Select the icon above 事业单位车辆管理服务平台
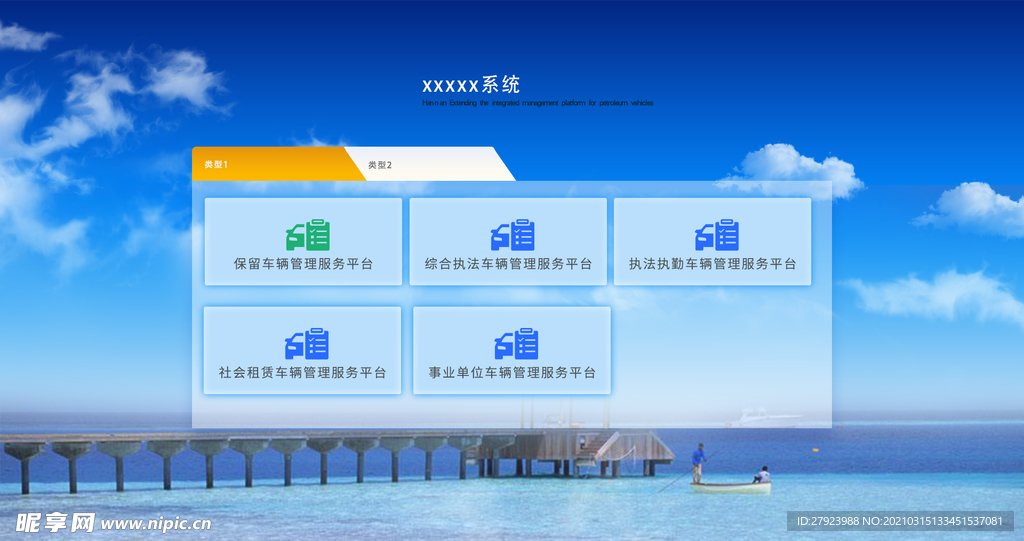This screenshot has width=1024, height=541. click(516, 344)
